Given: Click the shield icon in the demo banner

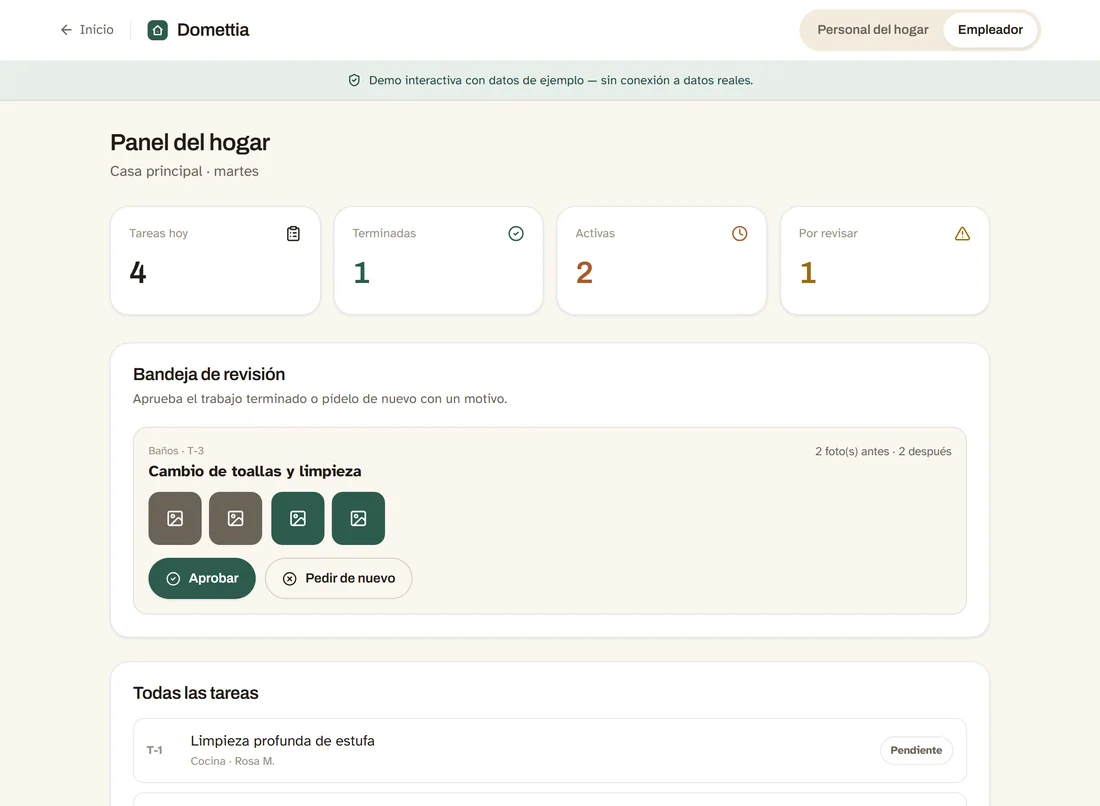Looking at the screenshot, I should coord(354,80).
